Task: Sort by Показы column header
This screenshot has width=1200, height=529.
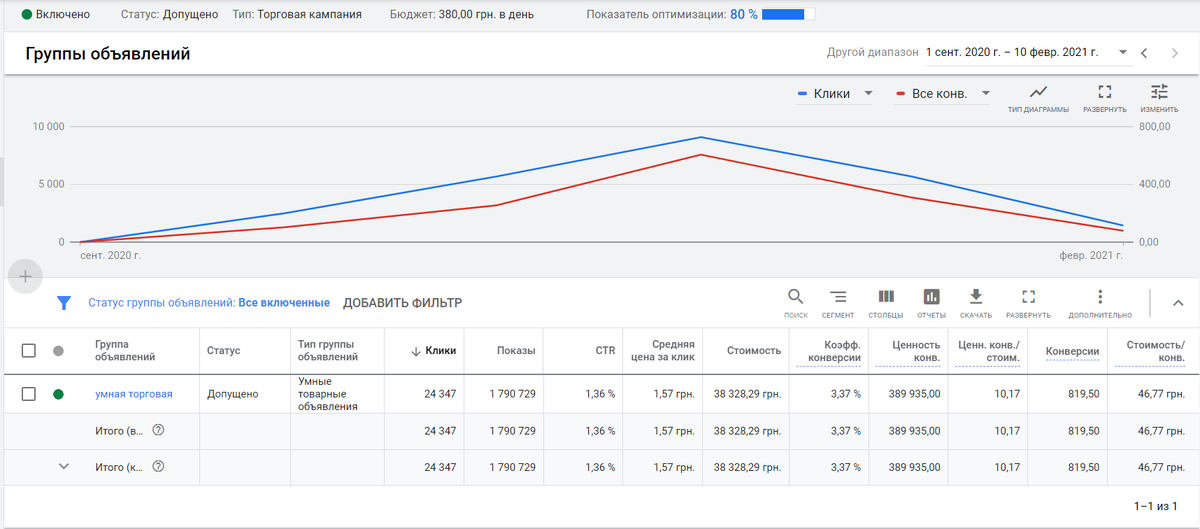Action: pyautogui.click(x=516, y=351)
